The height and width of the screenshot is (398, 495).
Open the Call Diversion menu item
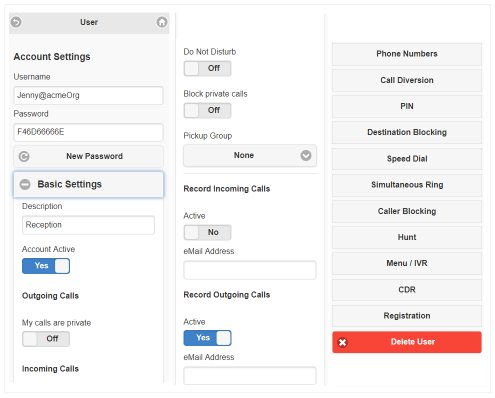pyautogui.click(x=407, y=80)
